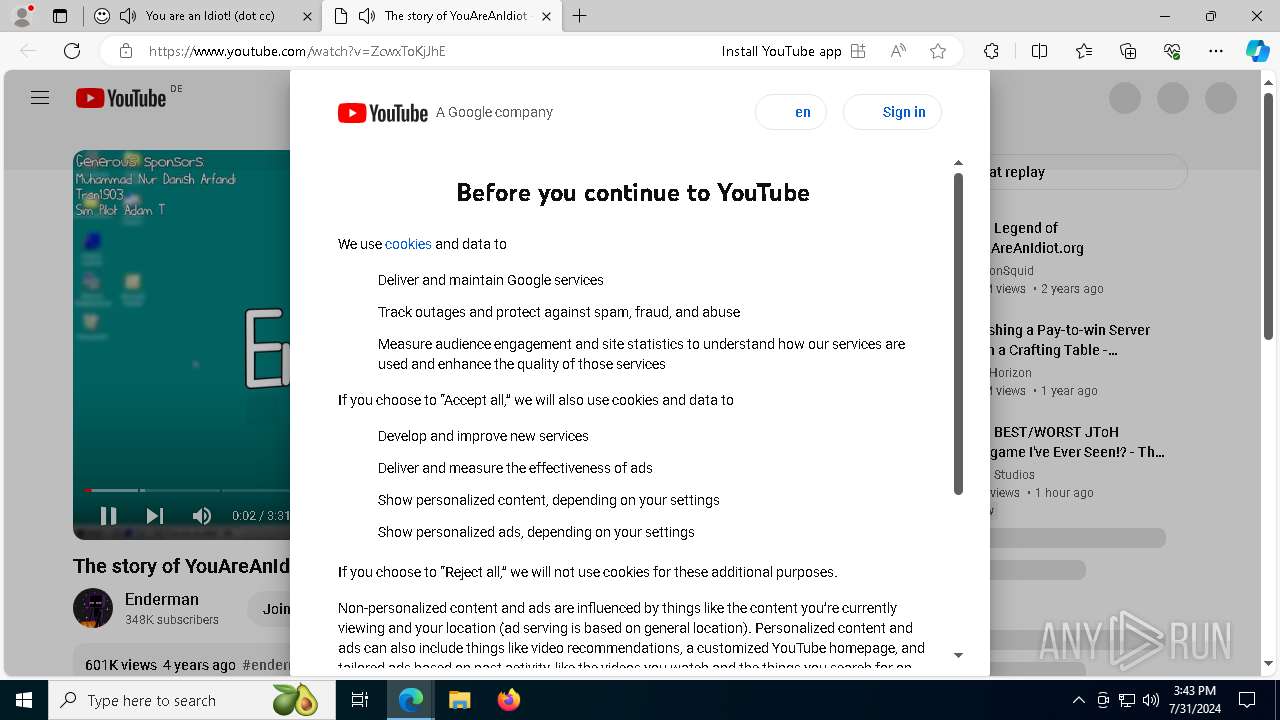This screenshot has height=720, width=1280.
Task: Pause the video playback
Action: [108, 516]
